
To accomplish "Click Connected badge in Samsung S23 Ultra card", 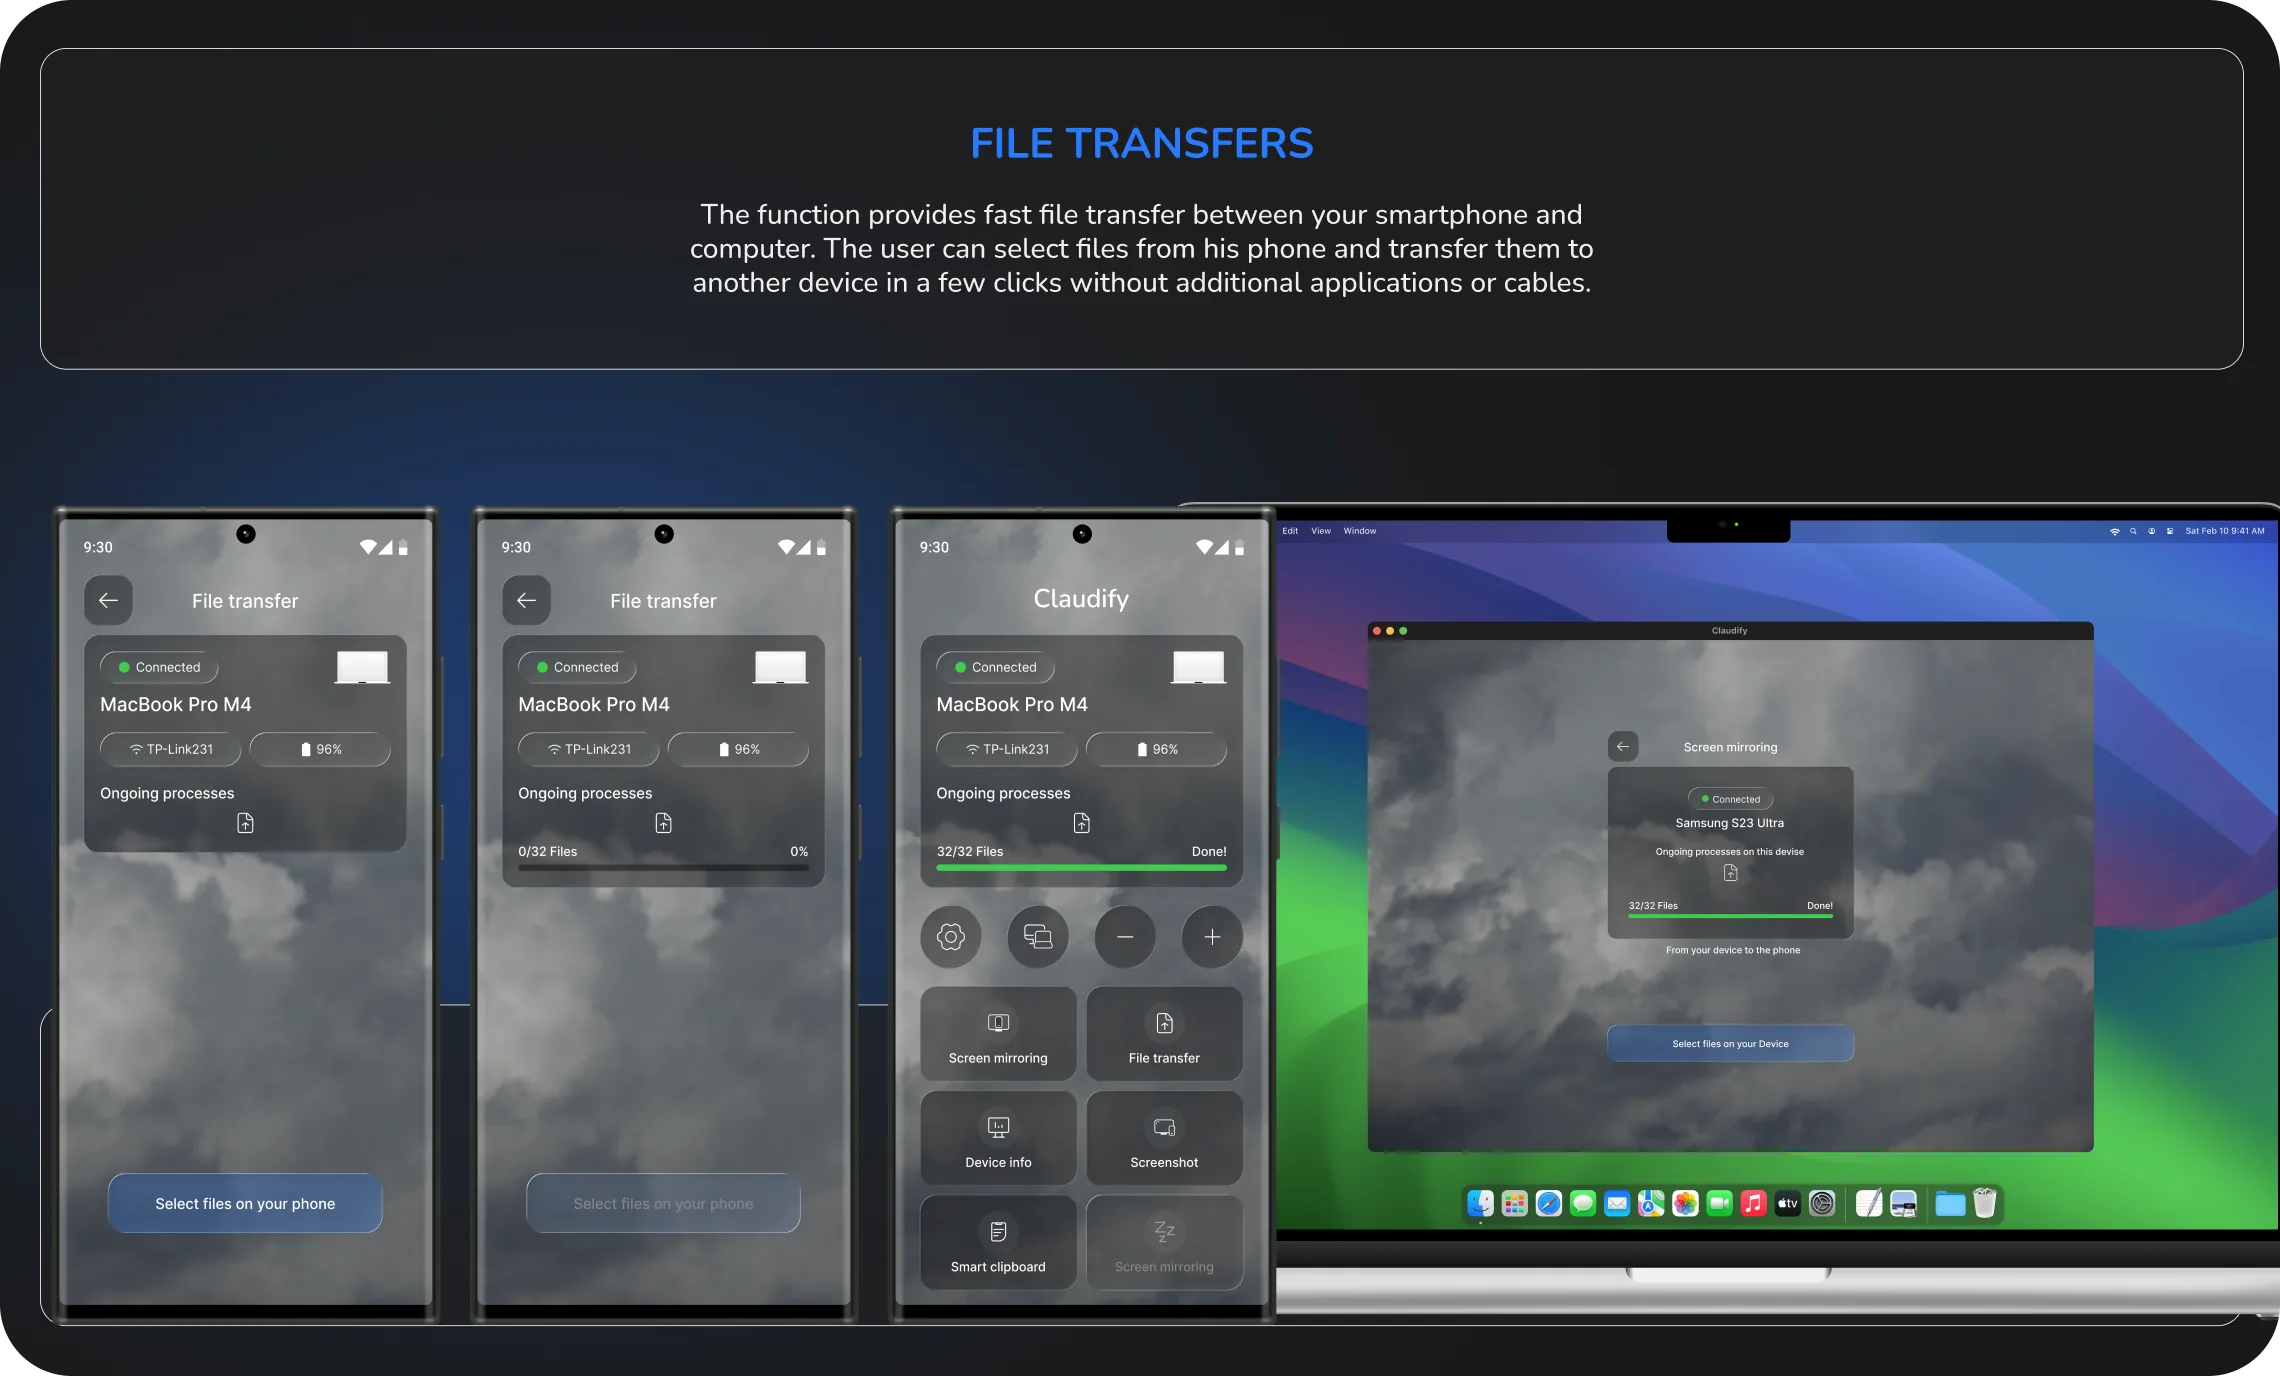I will click(x=1730, y=799).
